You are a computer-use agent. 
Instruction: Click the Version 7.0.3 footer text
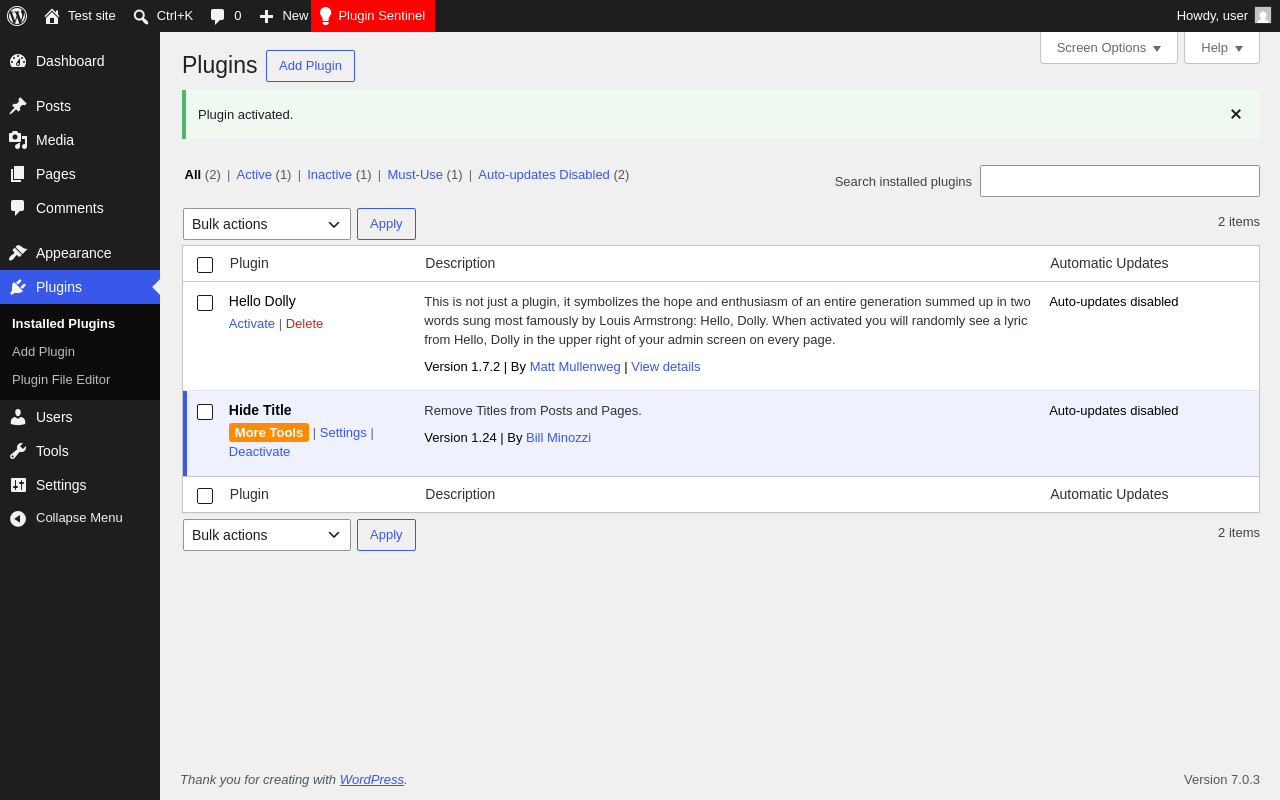tap(1222, 779)
